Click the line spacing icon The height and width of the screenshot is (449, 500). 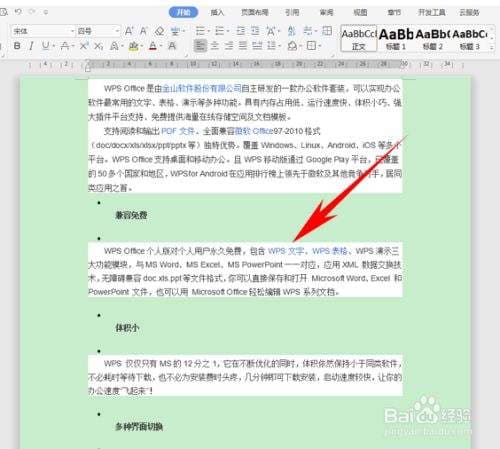tap(272, 45)
